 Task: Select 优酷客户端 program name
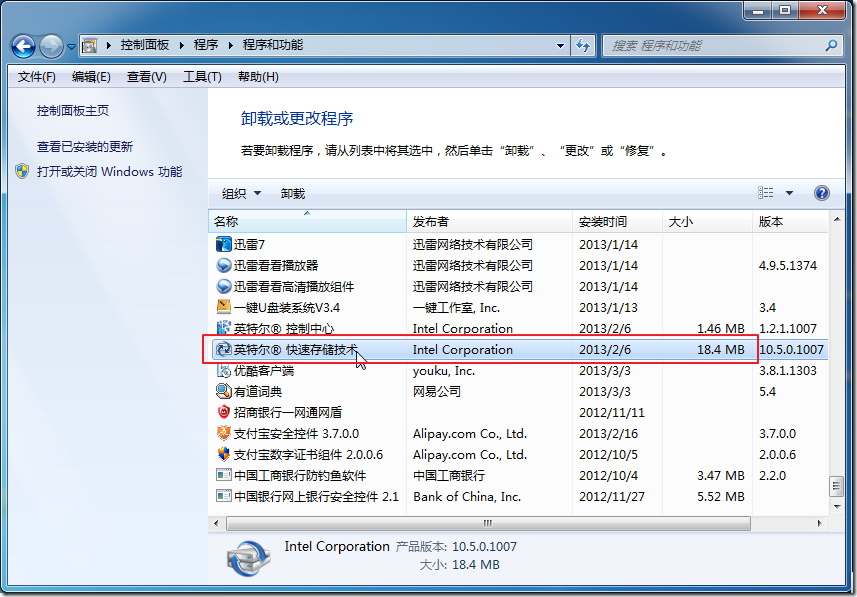click(x=263, y=371)
